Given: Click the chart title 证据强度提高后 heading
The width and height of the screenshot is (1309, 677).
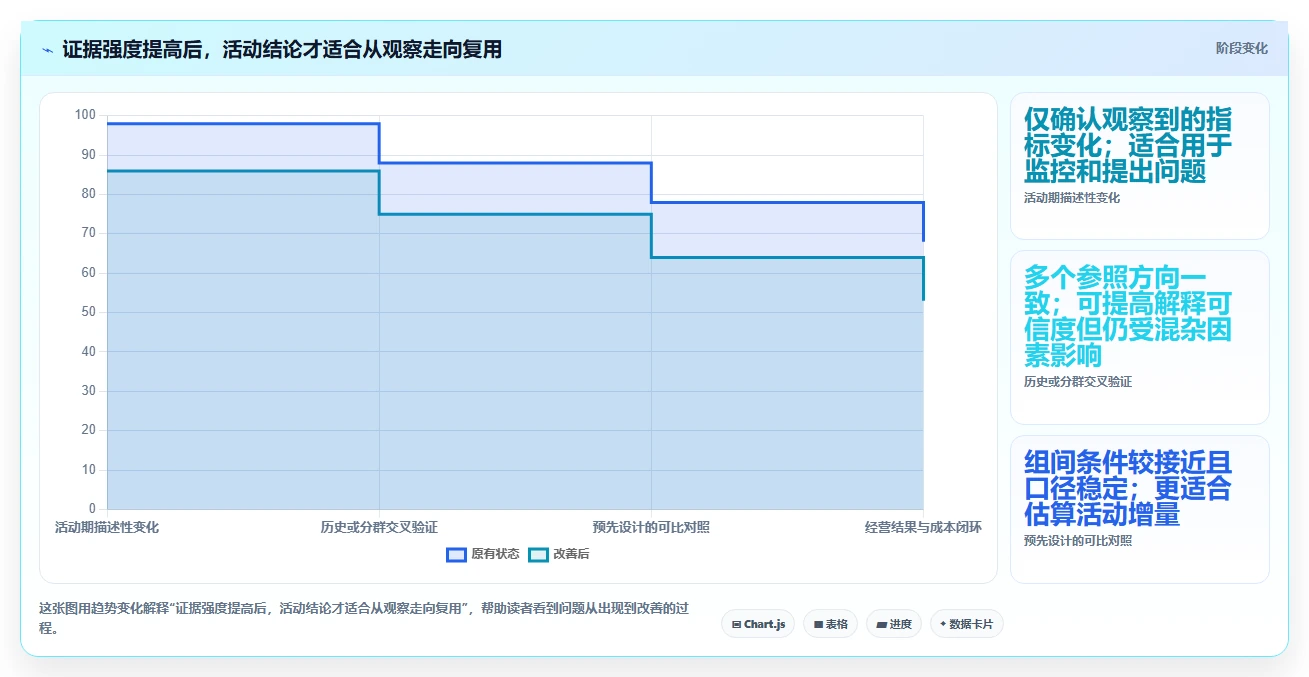Looking at the screenshot, I should pyautogui.click(x=282, y=49).
